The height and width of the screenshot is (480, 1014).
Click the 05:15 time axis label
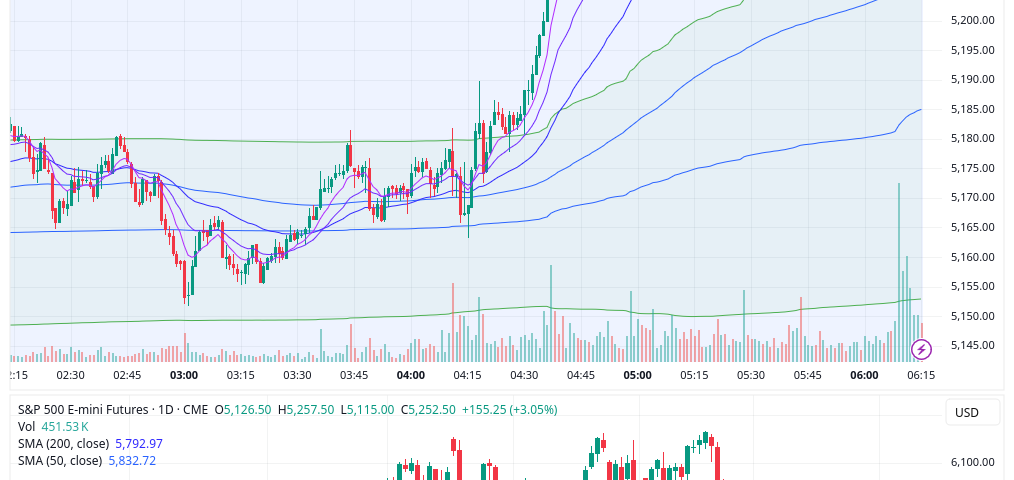[x=694, y=375]
